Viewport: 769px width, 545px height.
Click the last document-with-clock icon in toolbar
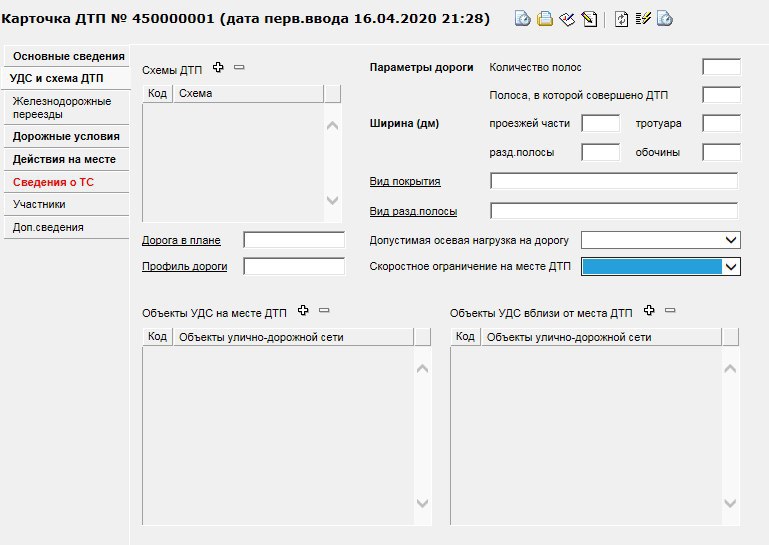(x=665, y=19)
